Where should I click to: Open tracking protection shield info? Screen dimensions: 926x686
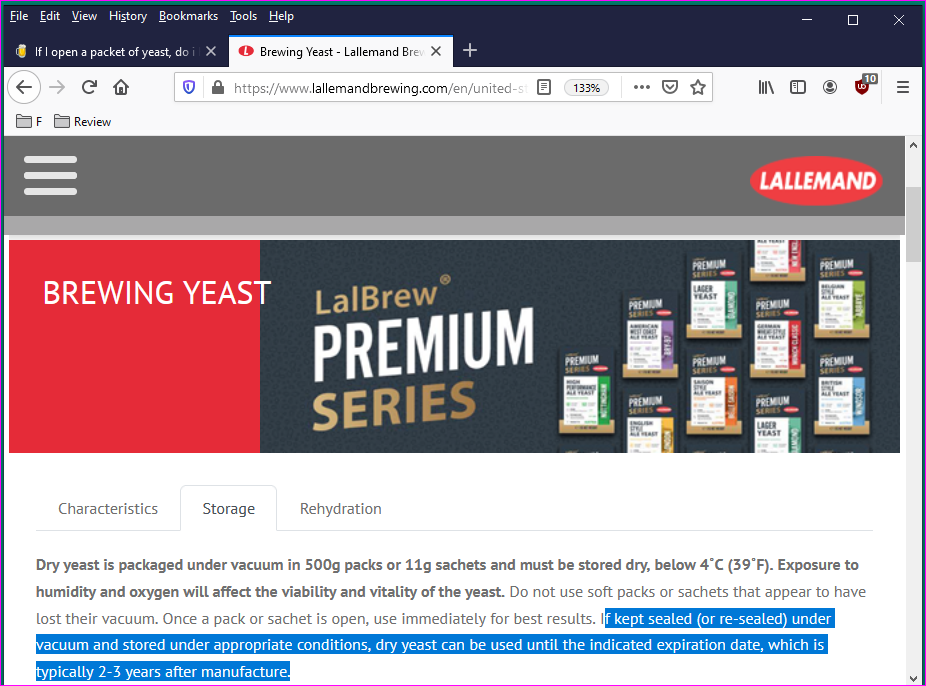(189, 87)
